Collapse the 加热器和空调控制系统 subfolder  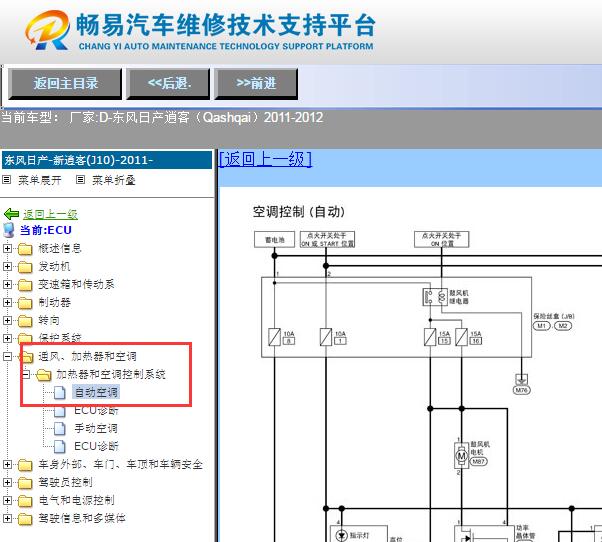(26, 374)
